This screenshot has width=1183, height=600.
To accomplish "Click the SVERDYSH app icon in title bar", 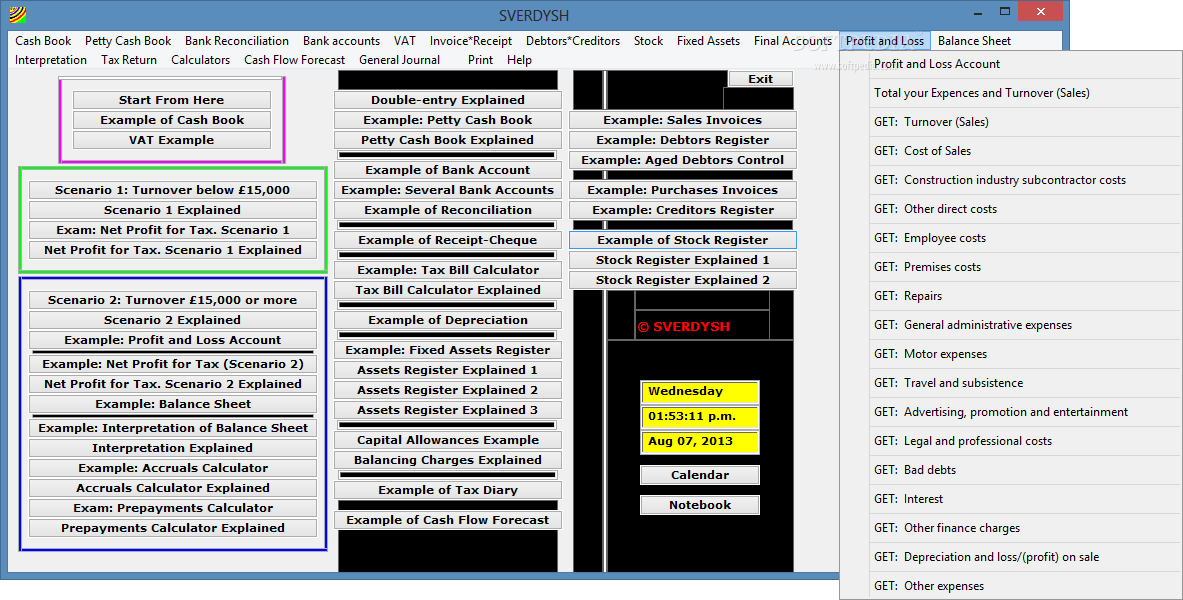I will (x=17, y=14).
